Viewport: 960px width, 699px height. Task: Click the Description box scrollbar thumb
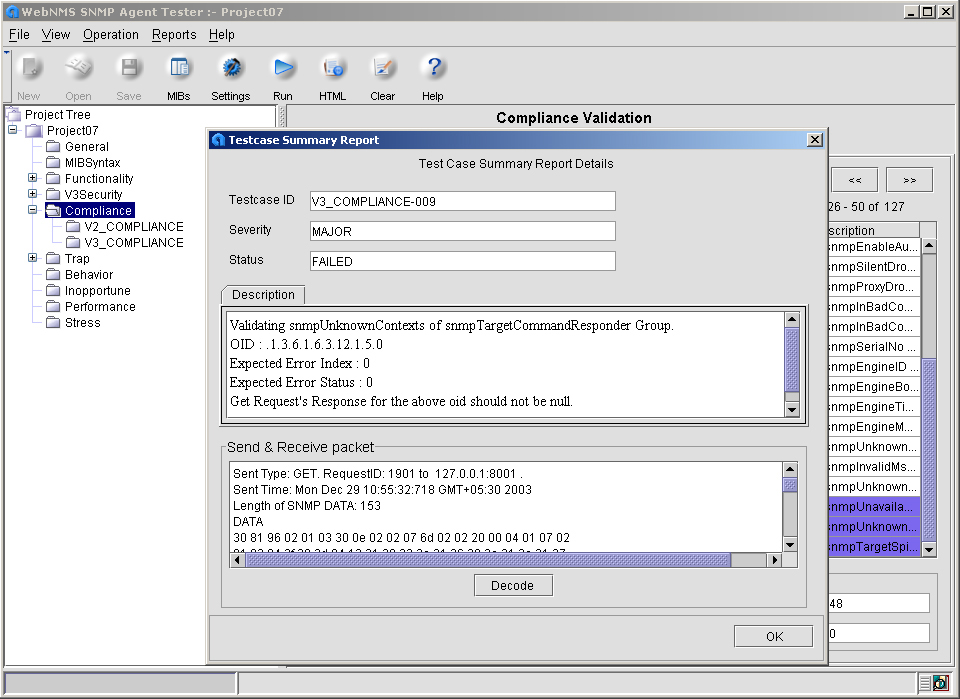(792, 359)
